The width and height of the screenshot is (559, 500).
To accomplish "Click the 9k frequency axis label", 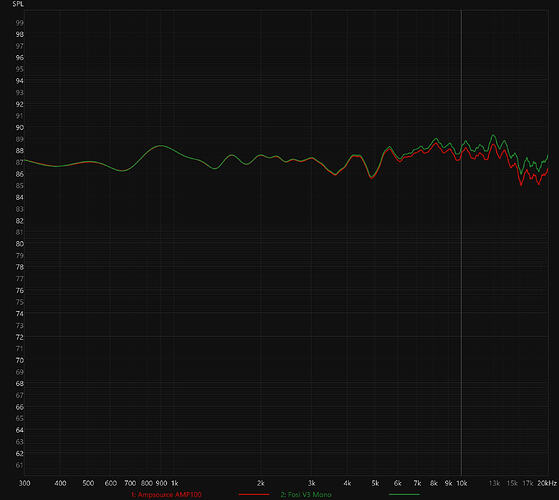I will (448, 483).
